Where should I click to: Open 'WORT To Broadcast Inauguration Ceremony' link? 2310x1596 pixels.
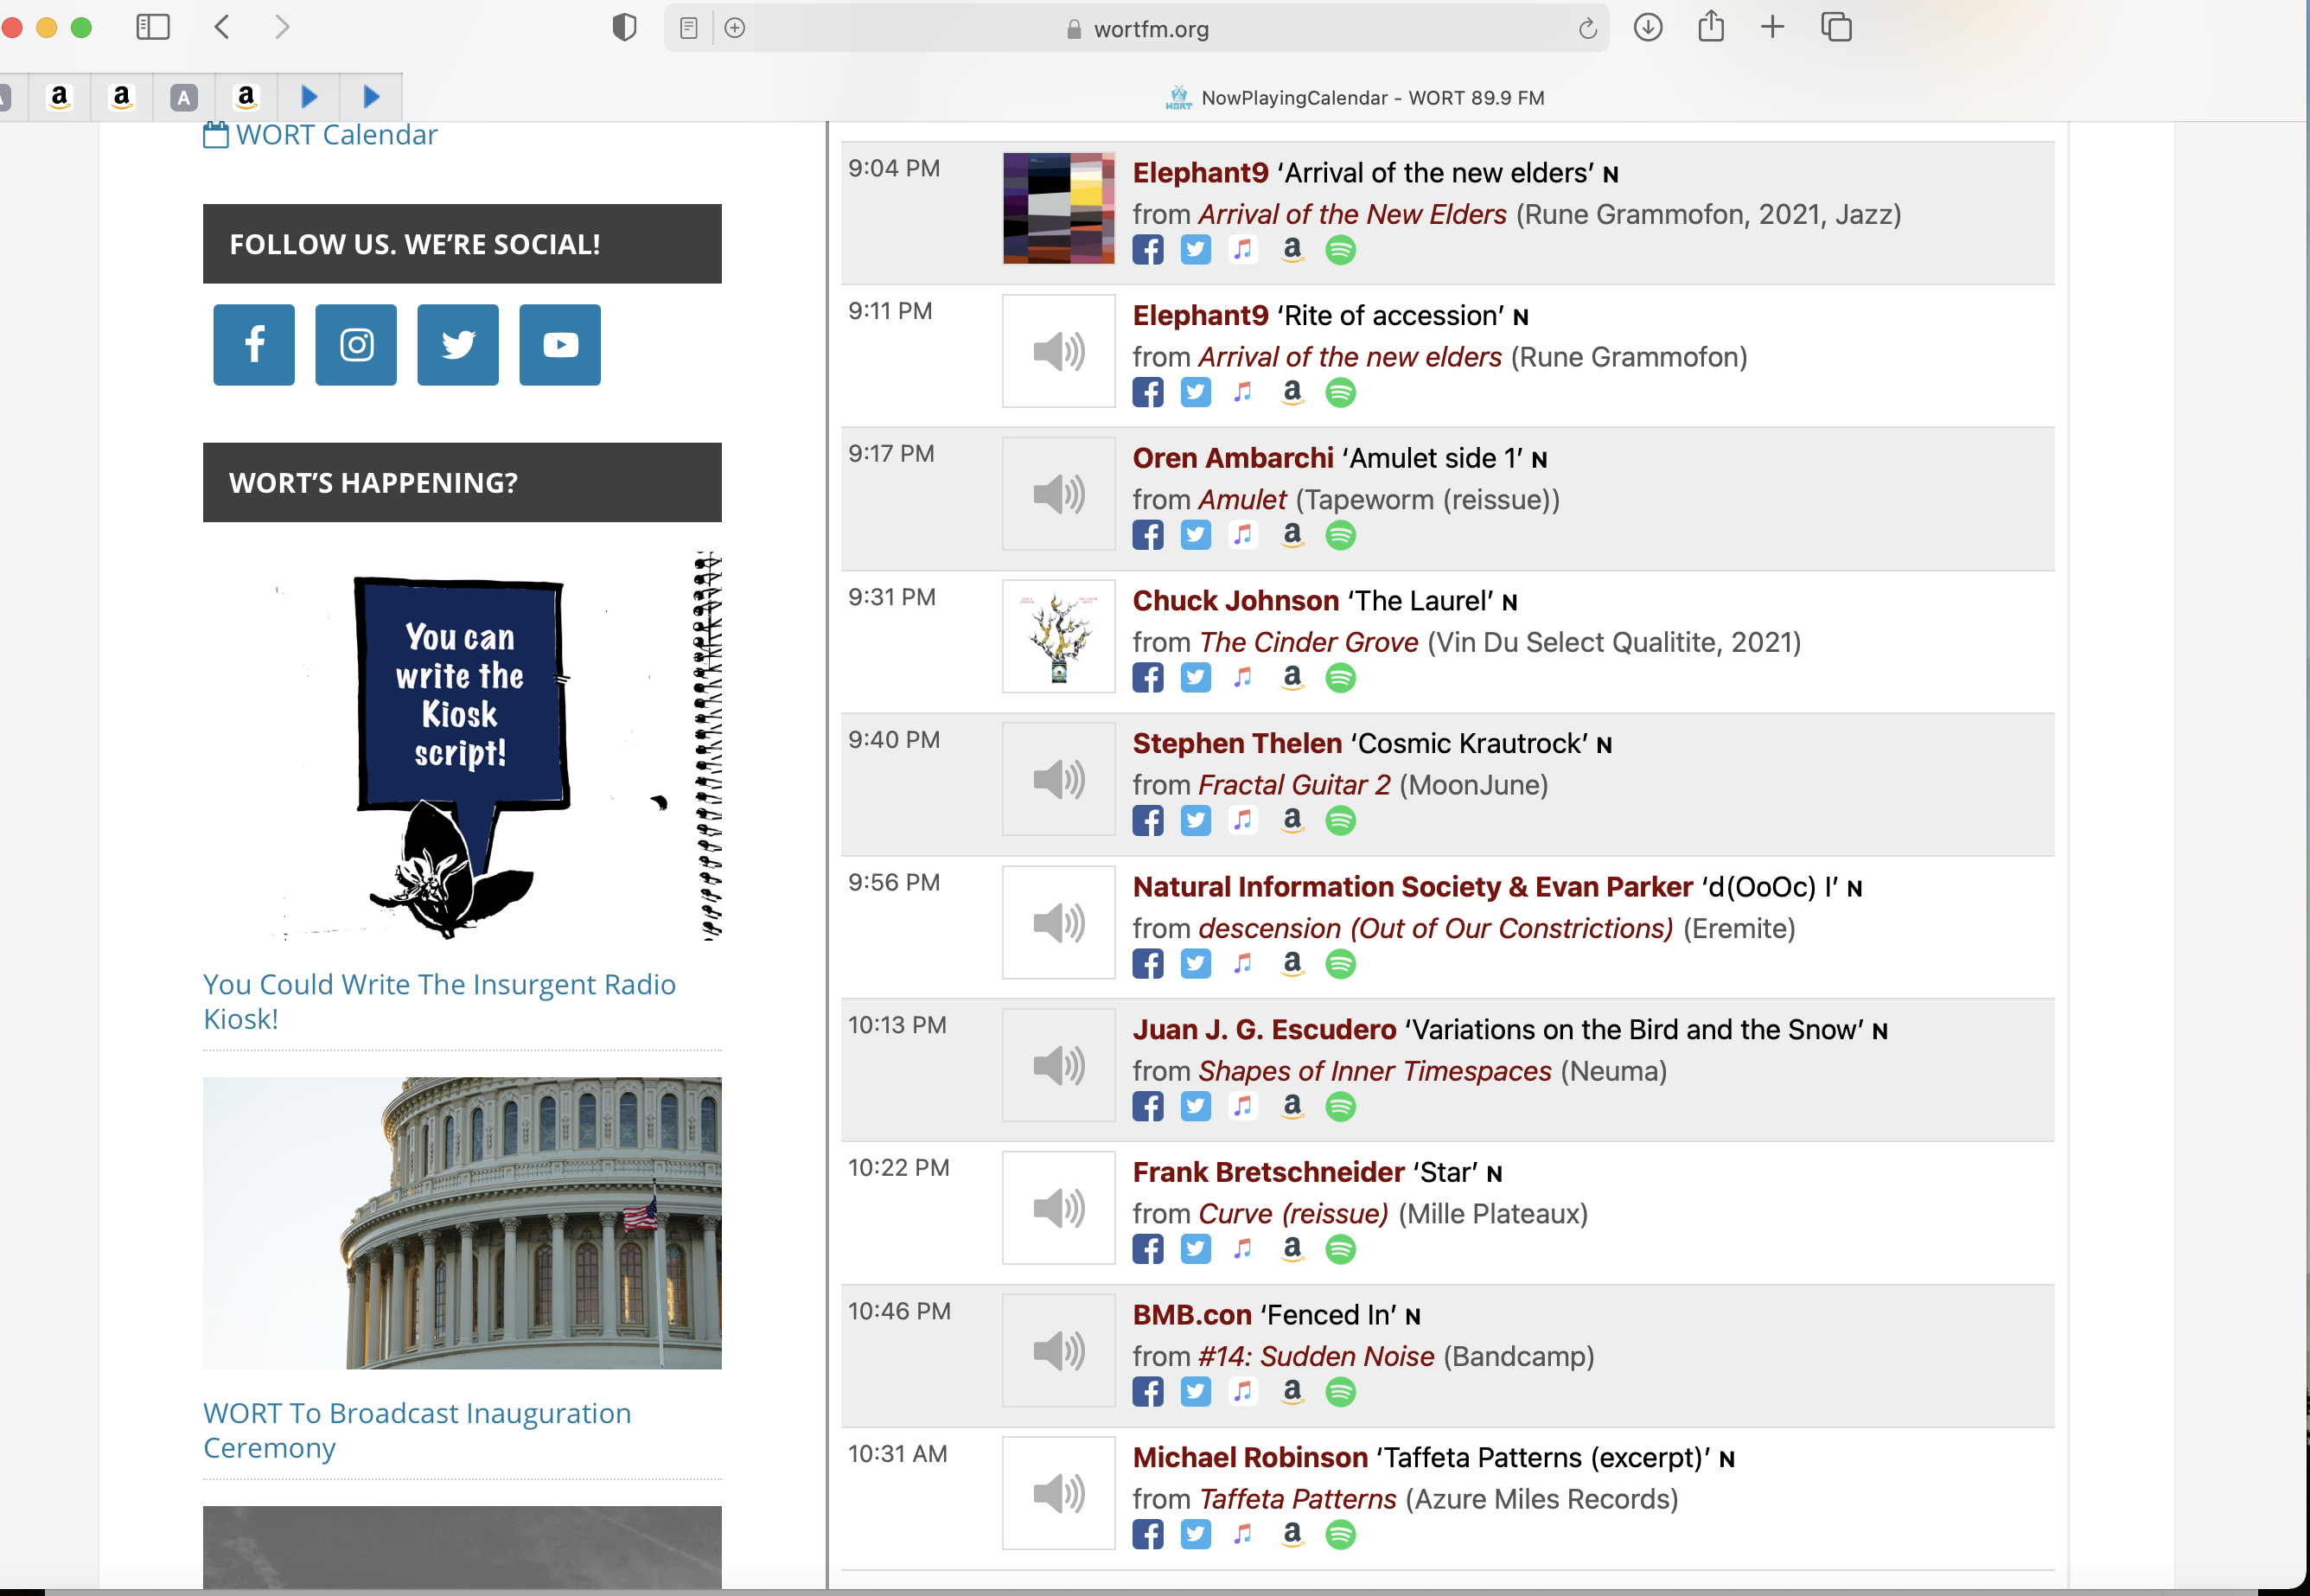point(417,1431)
